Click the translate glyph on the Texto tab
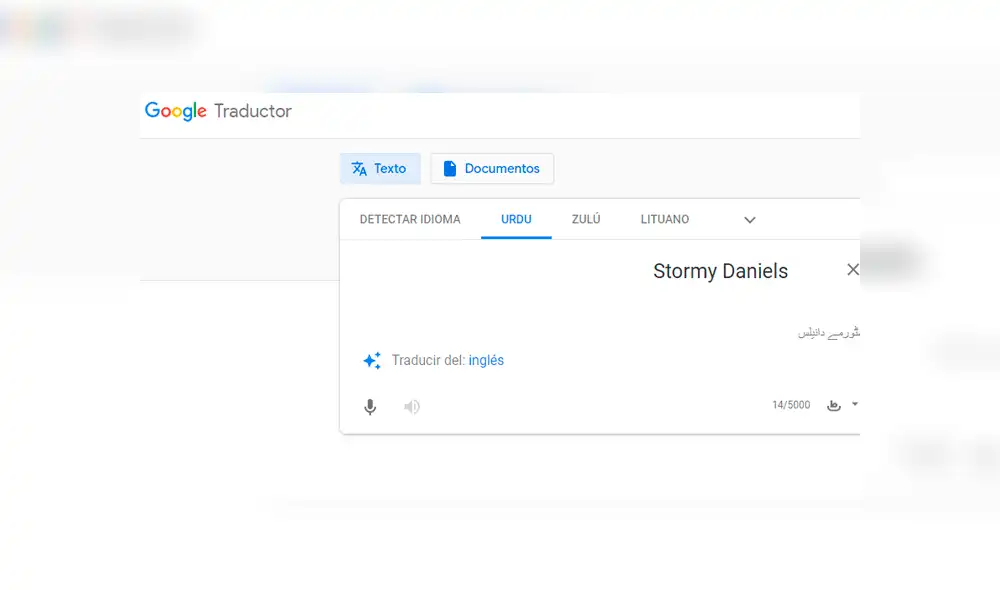Viewport: 1000px width, 590px height. [359, 168]
